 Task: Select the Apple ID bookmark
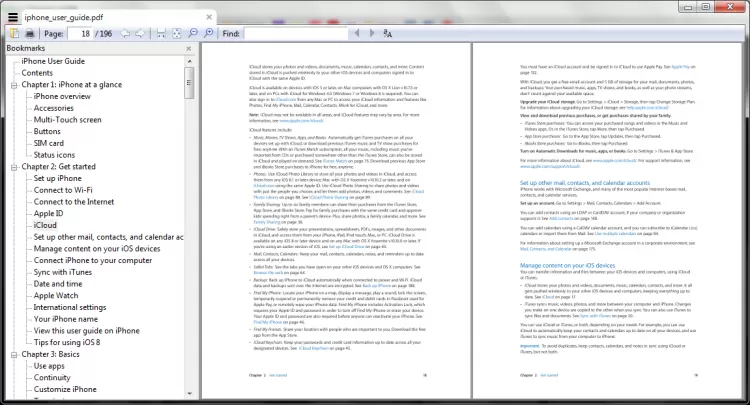pos(48,213)
